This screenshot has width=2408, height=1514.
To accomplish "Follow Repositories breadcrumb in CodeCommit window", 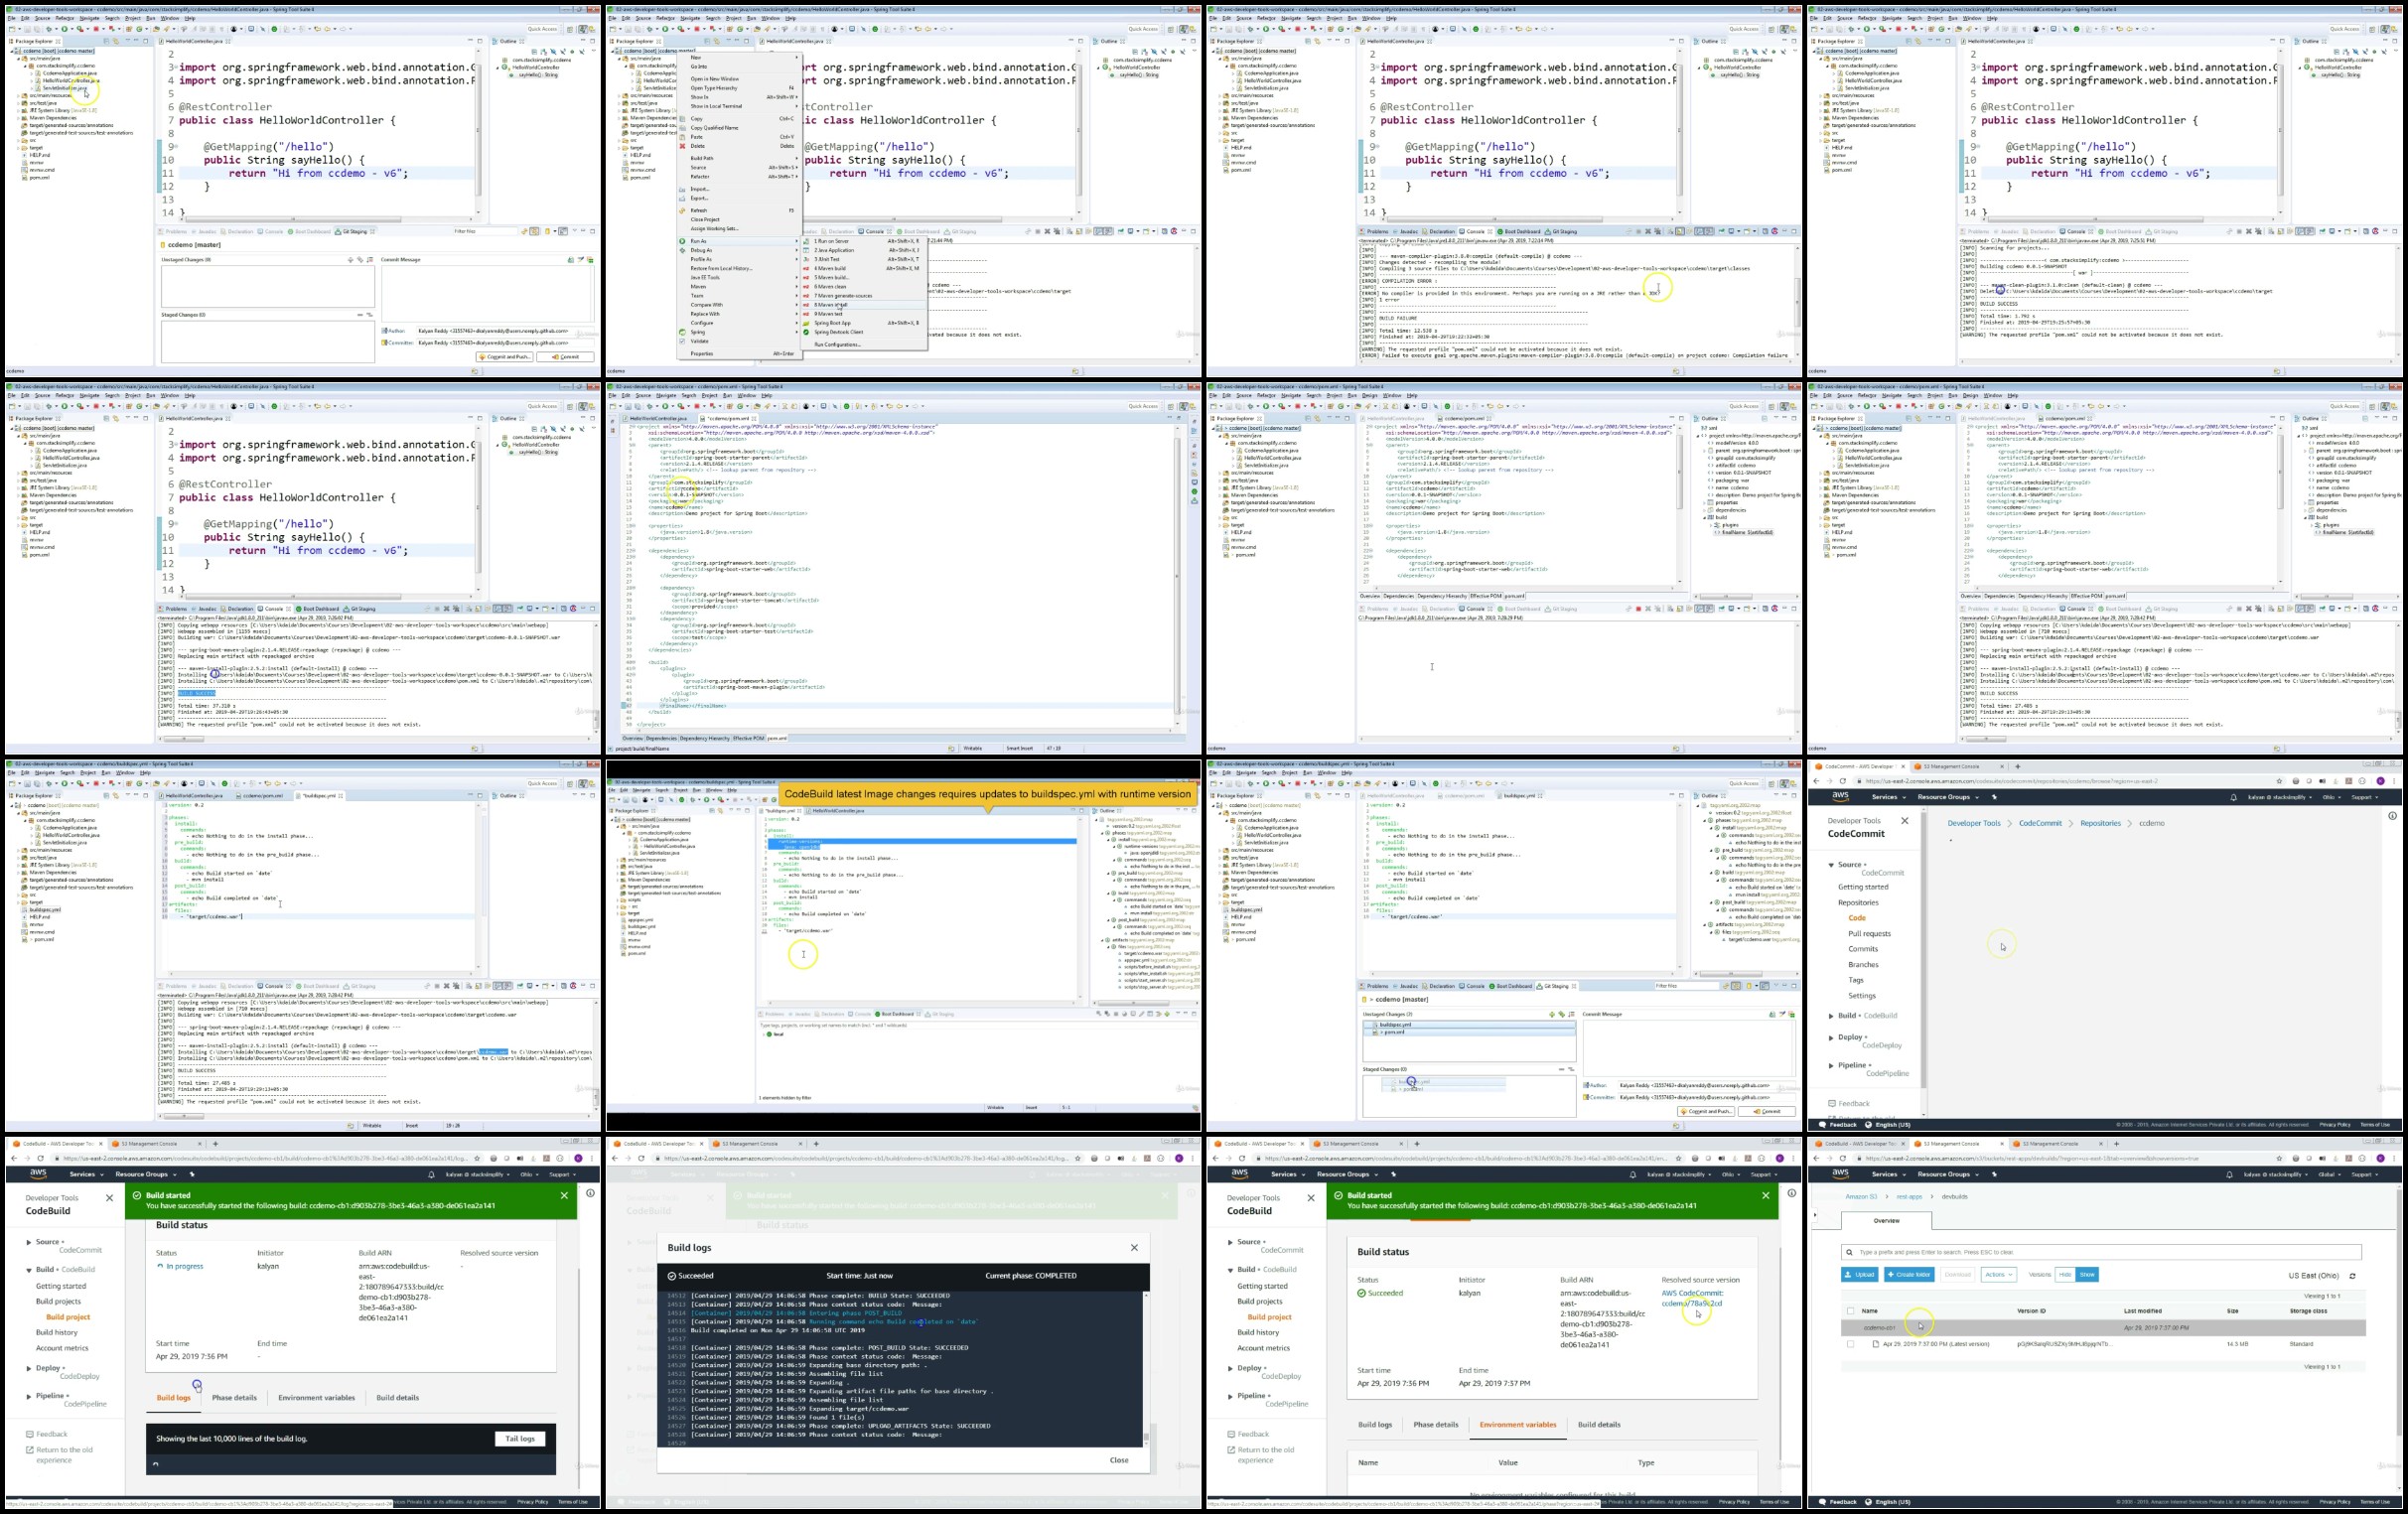I will pos(2100,824).
